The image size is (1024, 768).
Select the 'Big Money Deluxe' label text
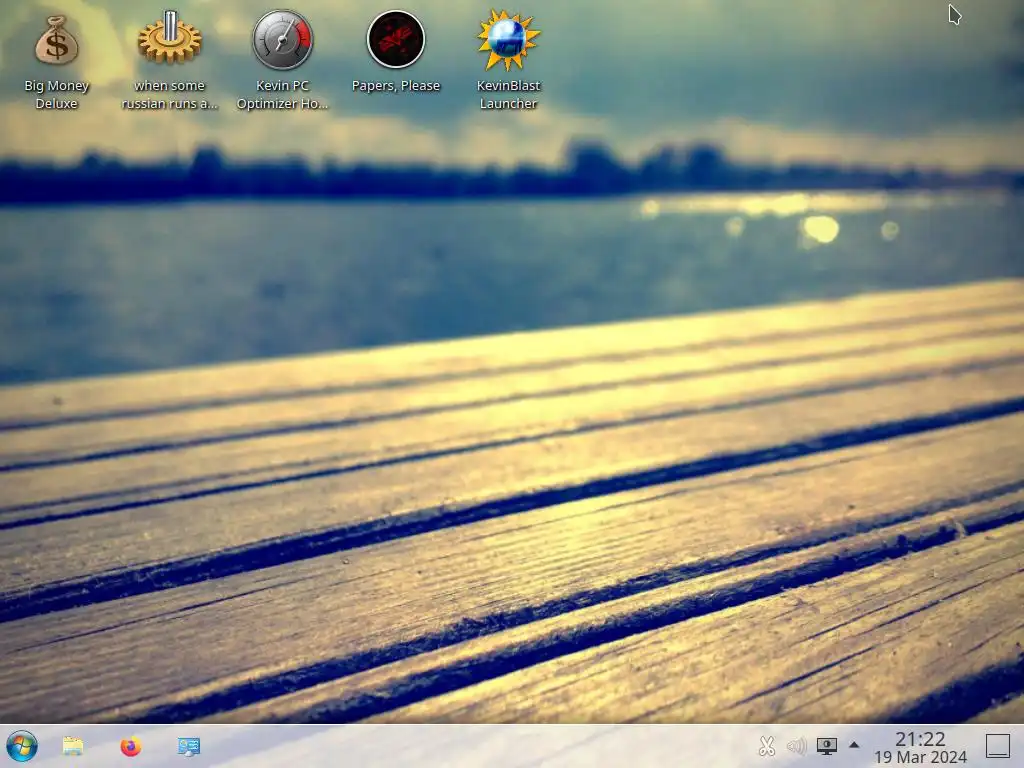(x=57, y=95)
